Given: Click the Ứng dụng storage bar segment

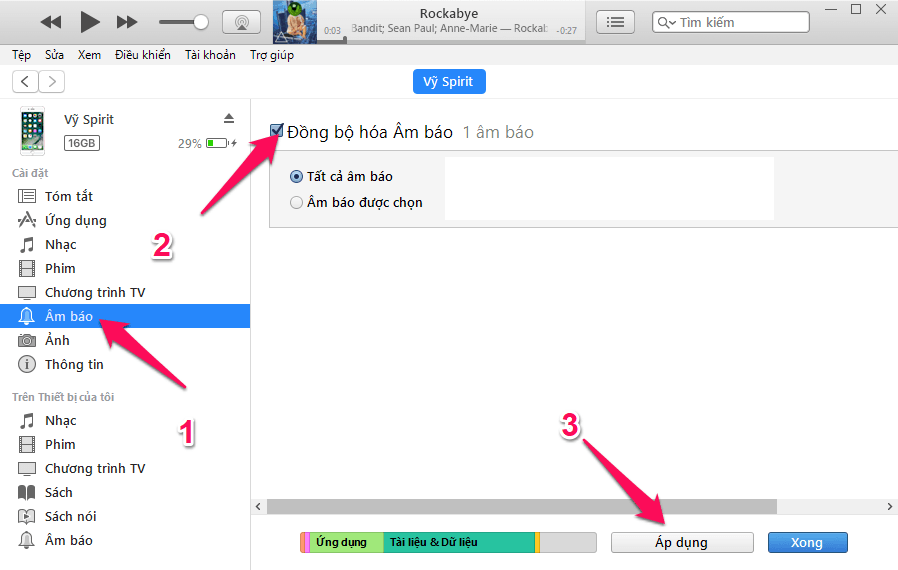Looking at the screenshot, I should pos(346,542).
